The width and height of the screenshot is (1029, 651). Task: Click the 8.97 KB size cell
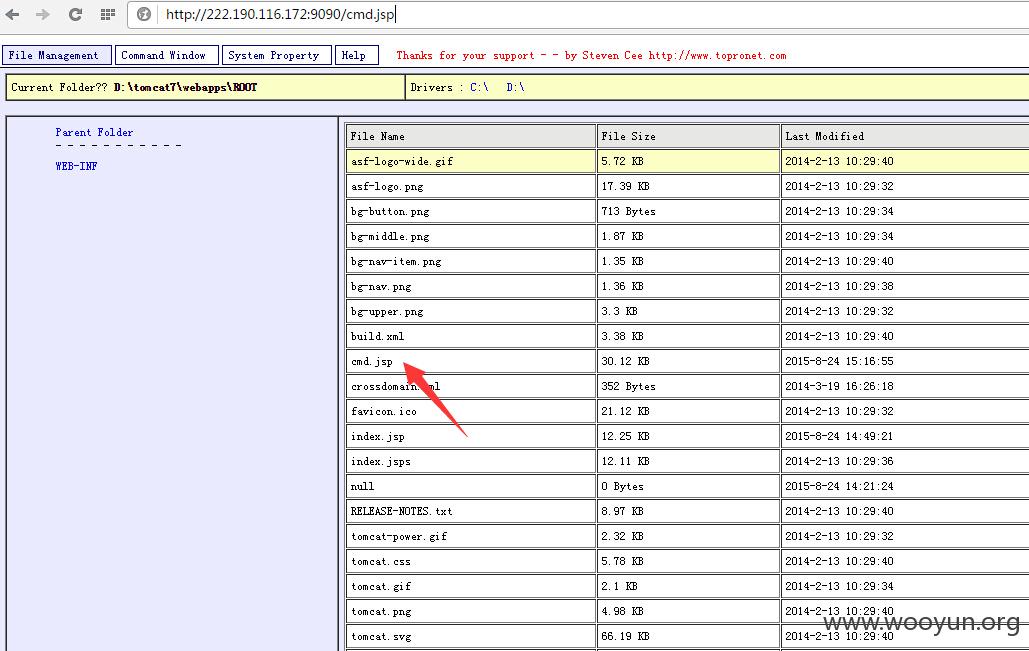click(688, 511)
